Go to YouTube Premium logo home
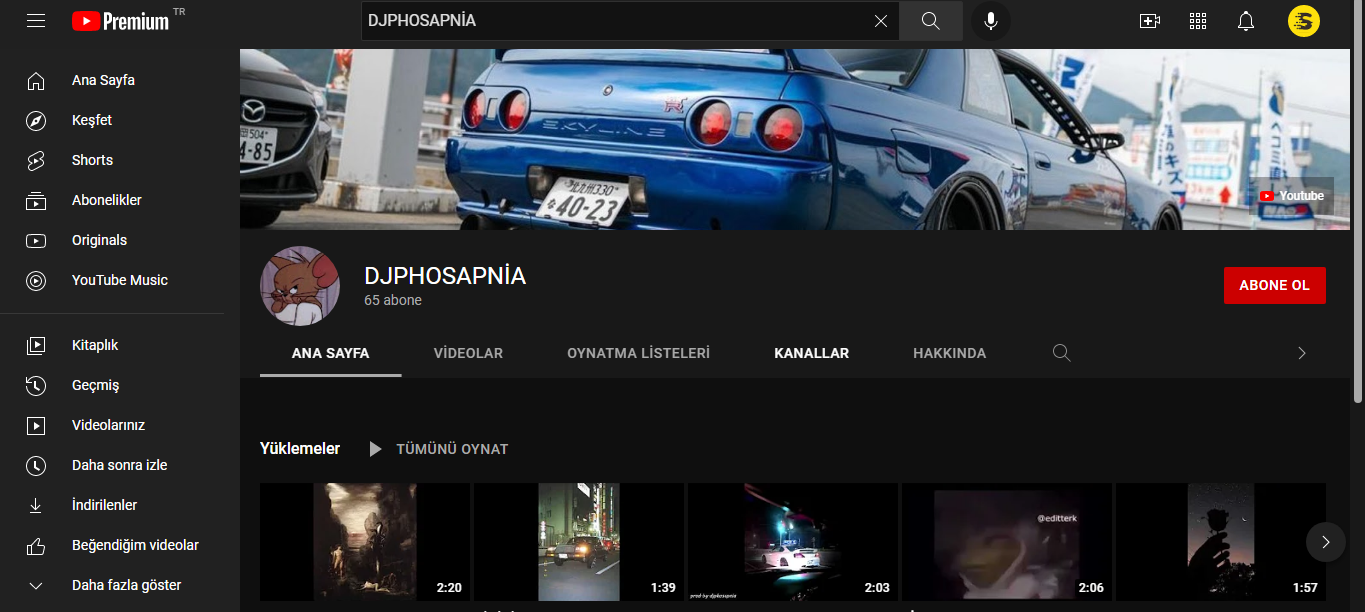 pyautogui.click(x=122, y=21)
